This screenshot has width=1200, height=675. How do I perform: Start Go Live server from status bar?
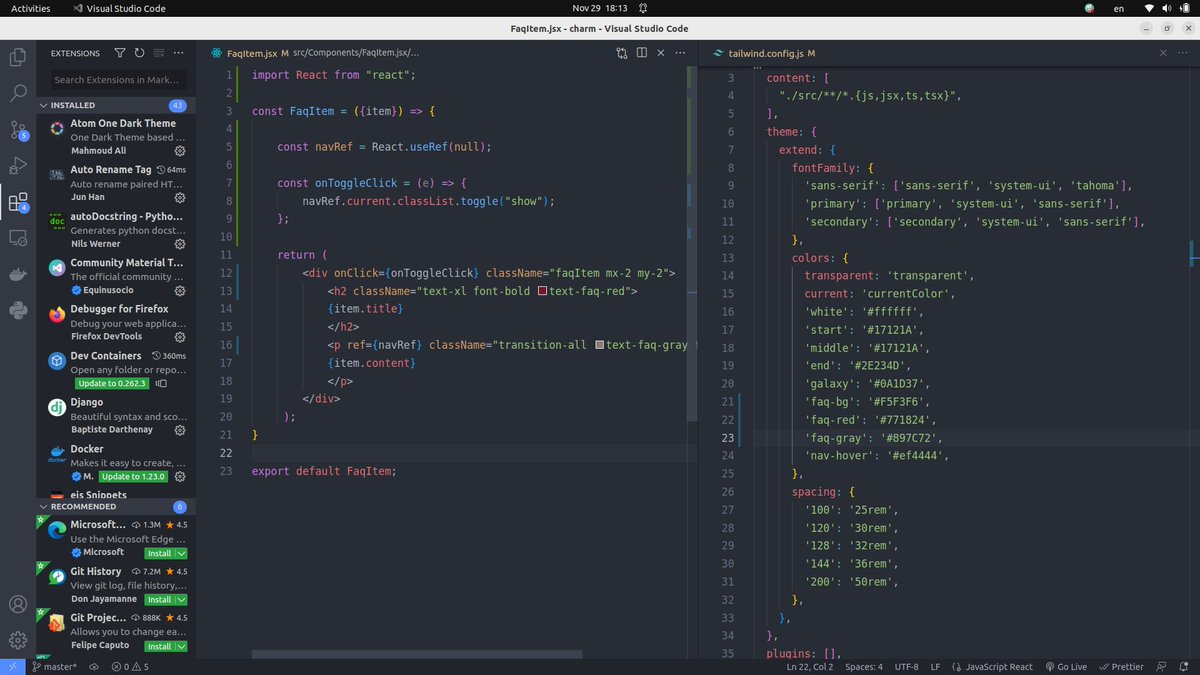[x=1066, y=666]
